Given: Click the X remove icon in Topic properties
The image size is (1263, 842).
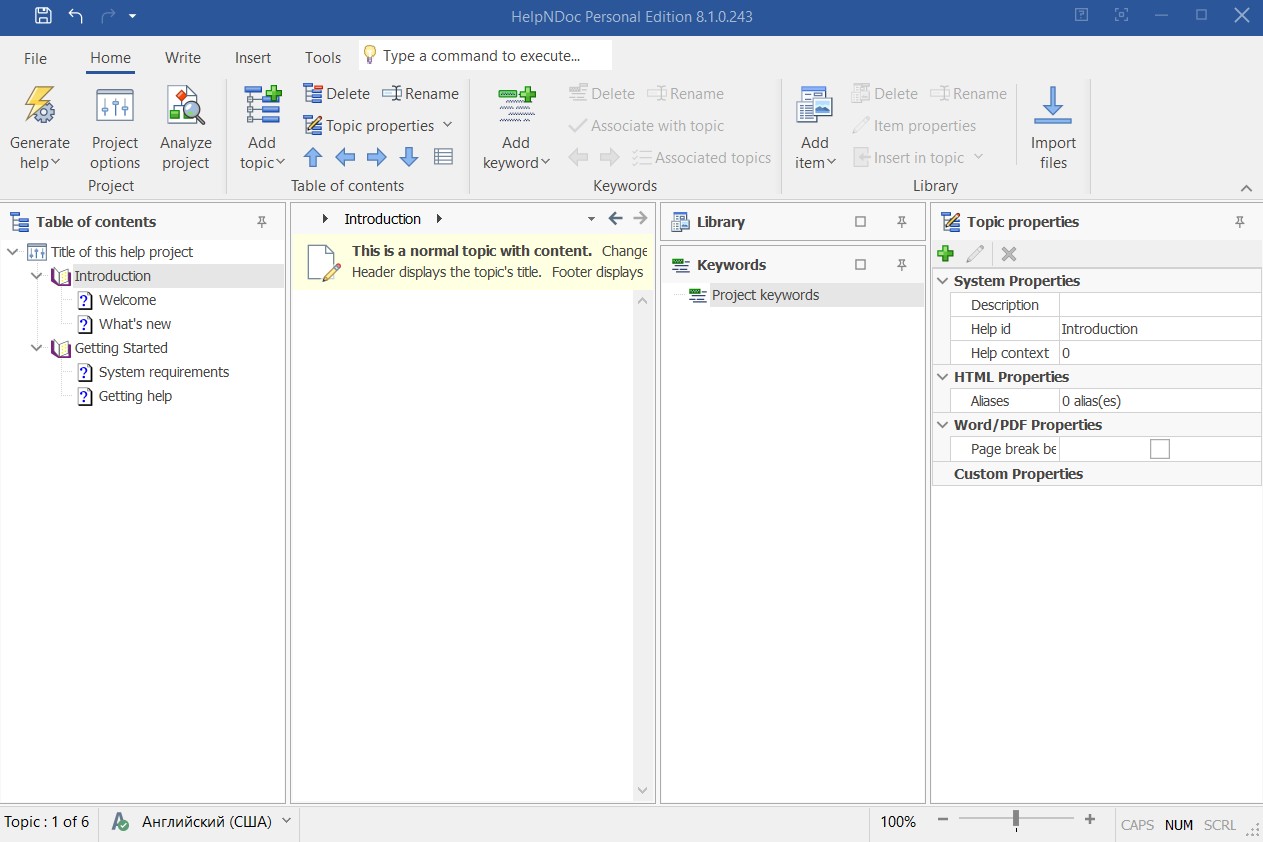Looking at the screenshot, I should pyautogui.click(x=1009, y=254).
